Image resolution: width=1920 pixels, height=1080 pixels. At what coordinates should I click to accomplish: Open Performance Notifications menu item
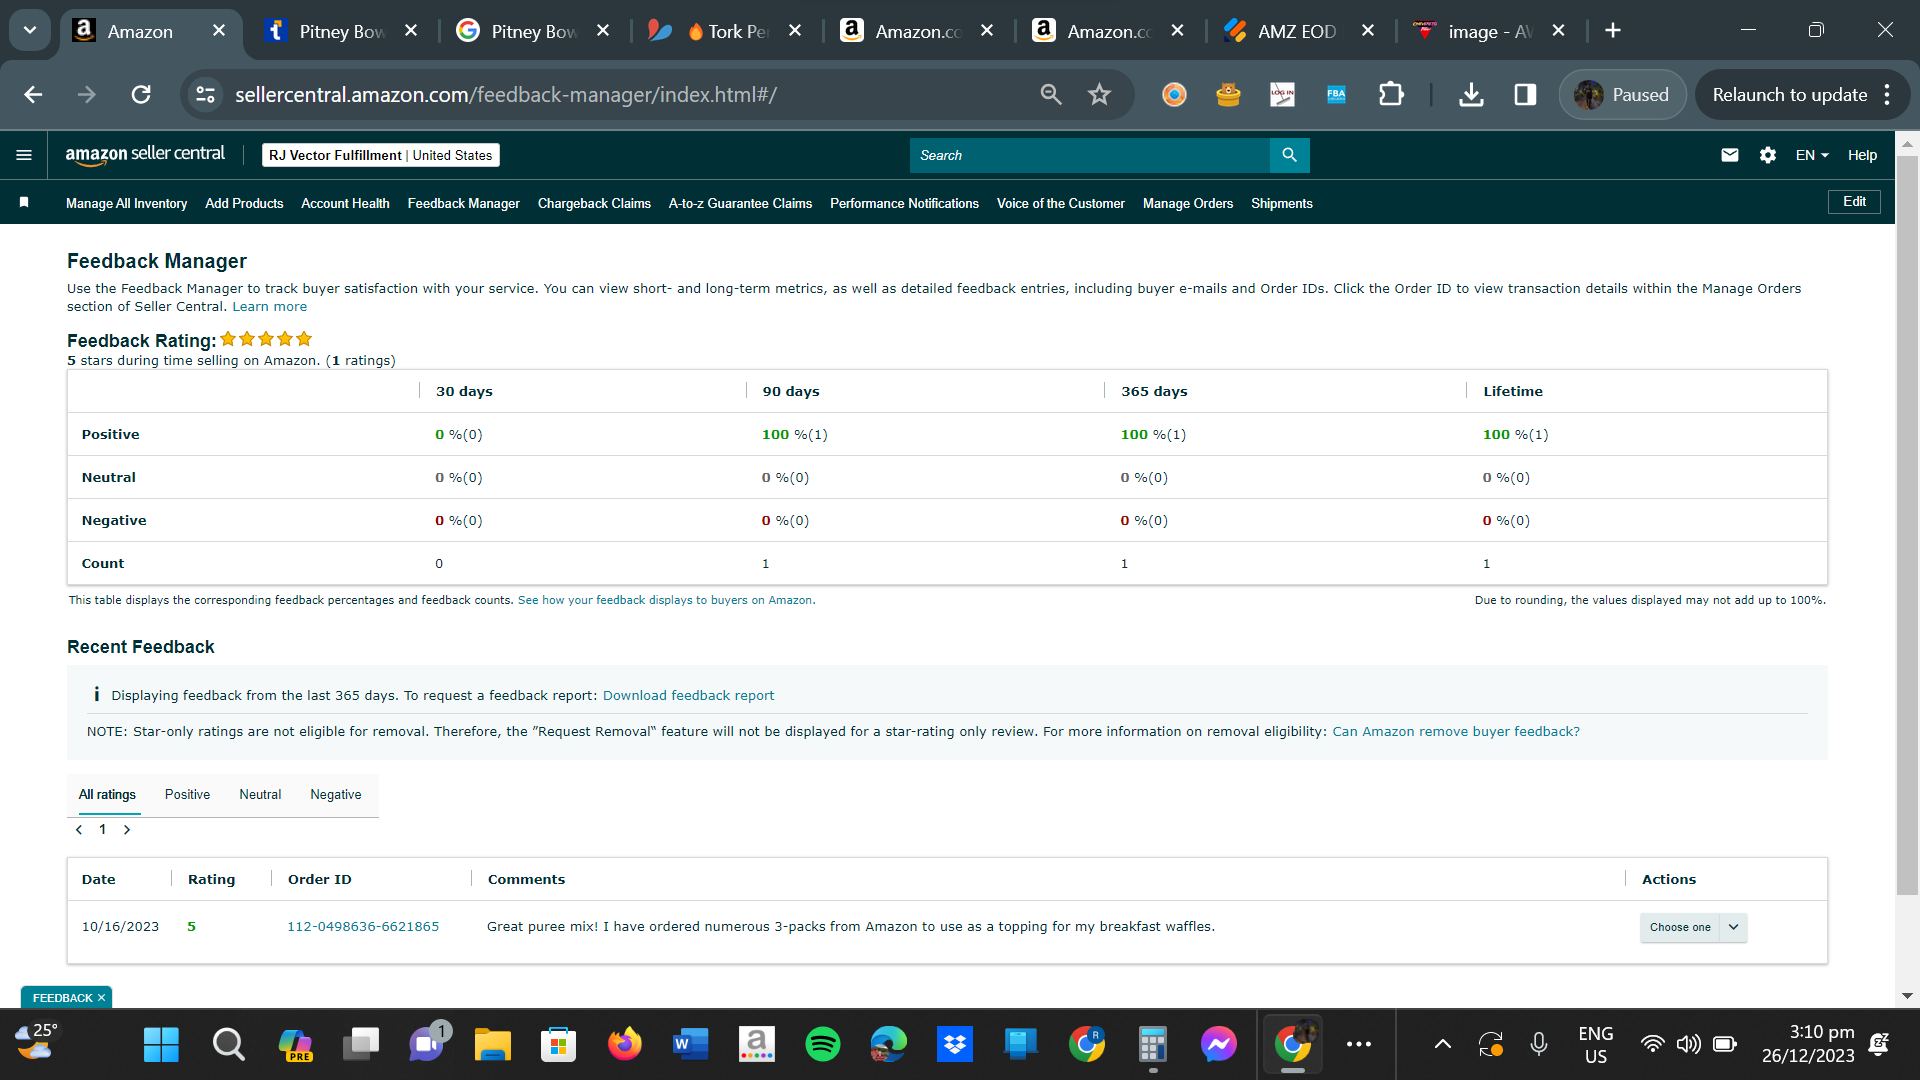coord(904,203)
